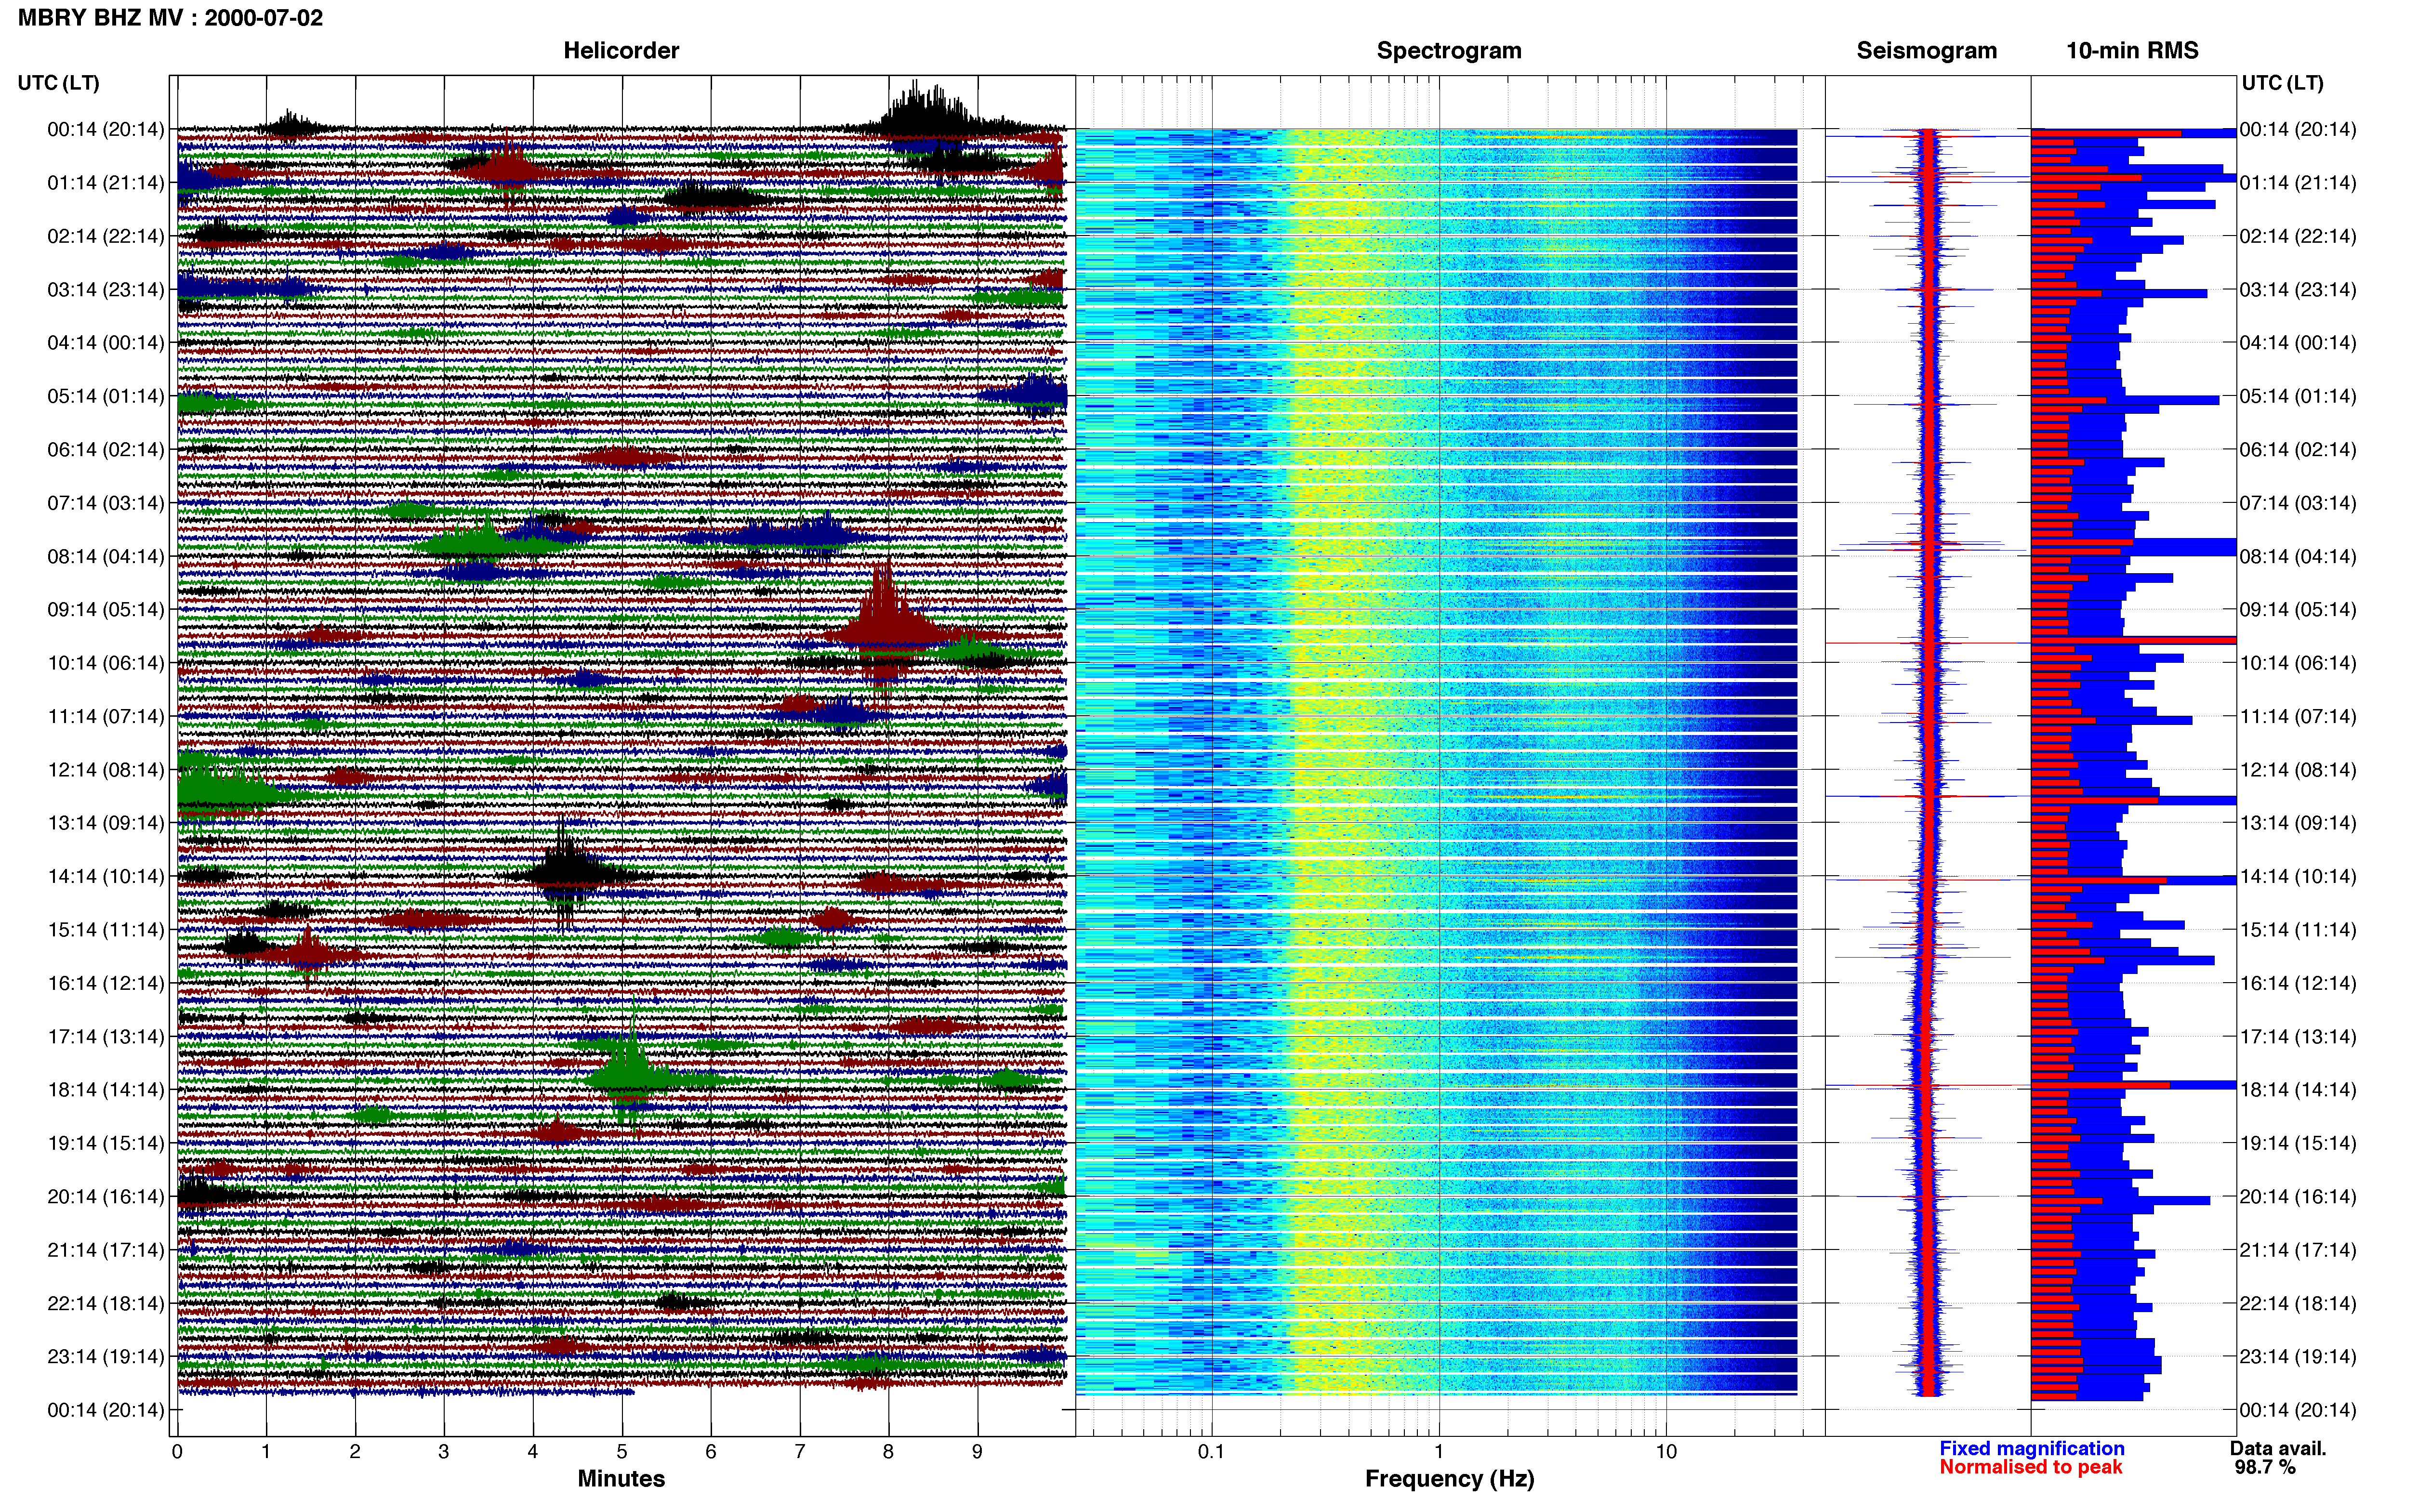This screenshot has height=1512, width=2418.
Task: Click the "0.1" frequency axis tick
Action: [x=1211, y=1452]
